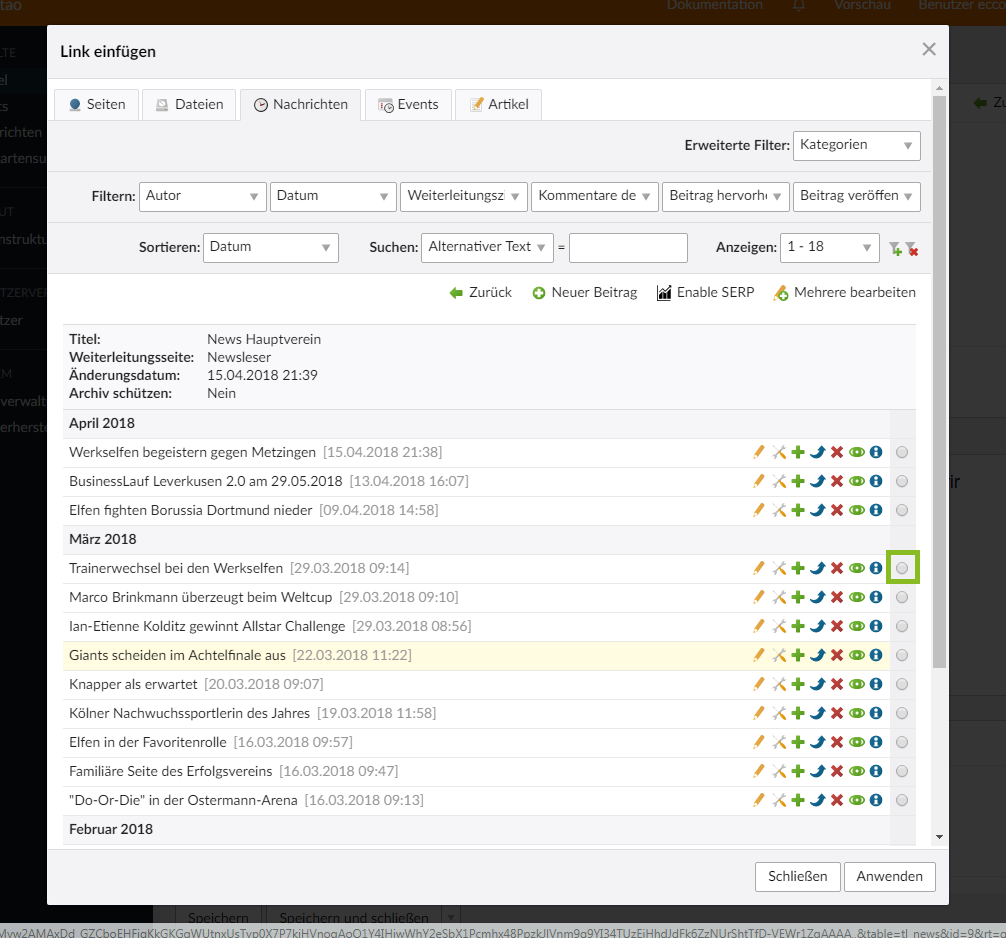Open the Anzeigen 1 - 18 dropdown

(x=829, y=247)
